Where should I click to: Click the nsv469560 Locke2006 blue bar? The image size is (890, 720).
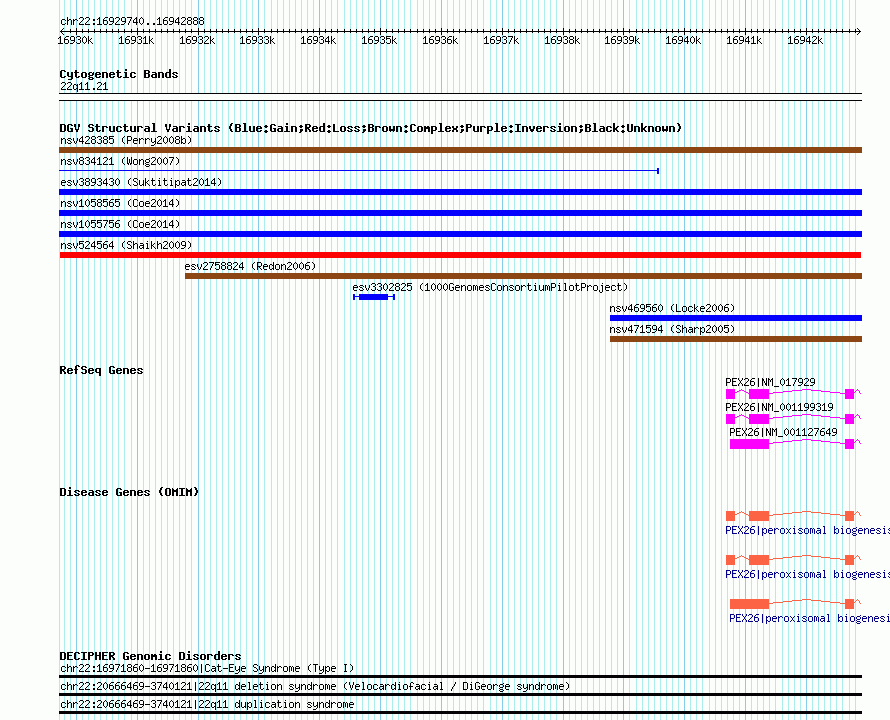736,318
